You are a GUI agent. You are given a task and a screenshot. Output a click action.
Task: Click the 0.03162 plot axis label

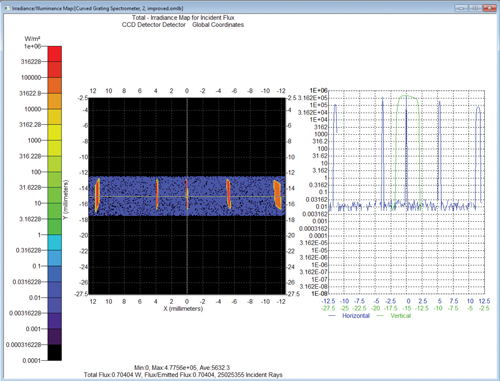coord(317,199)
